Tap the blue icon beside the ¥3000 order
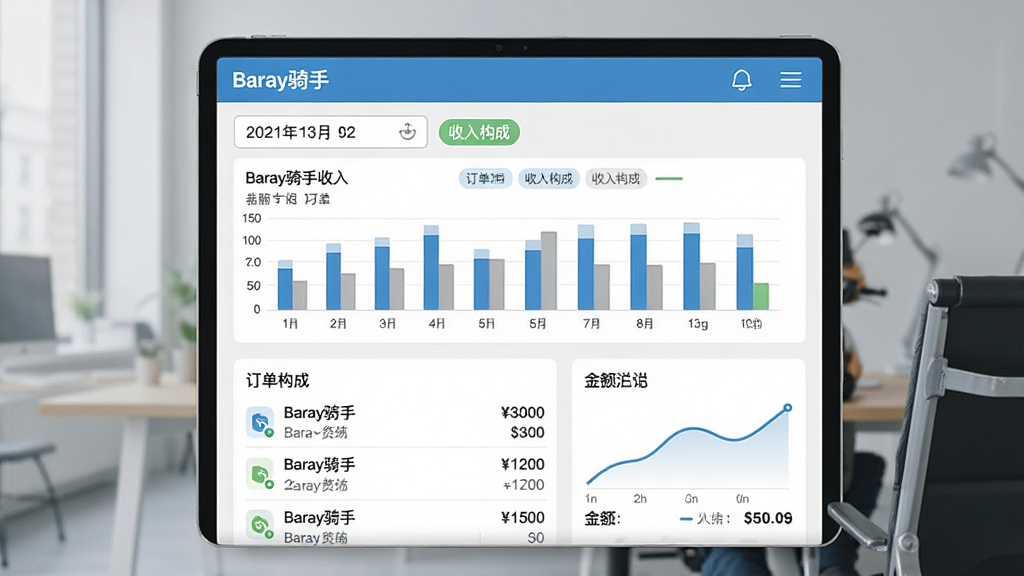1024x576 pixels. (260, 423)
